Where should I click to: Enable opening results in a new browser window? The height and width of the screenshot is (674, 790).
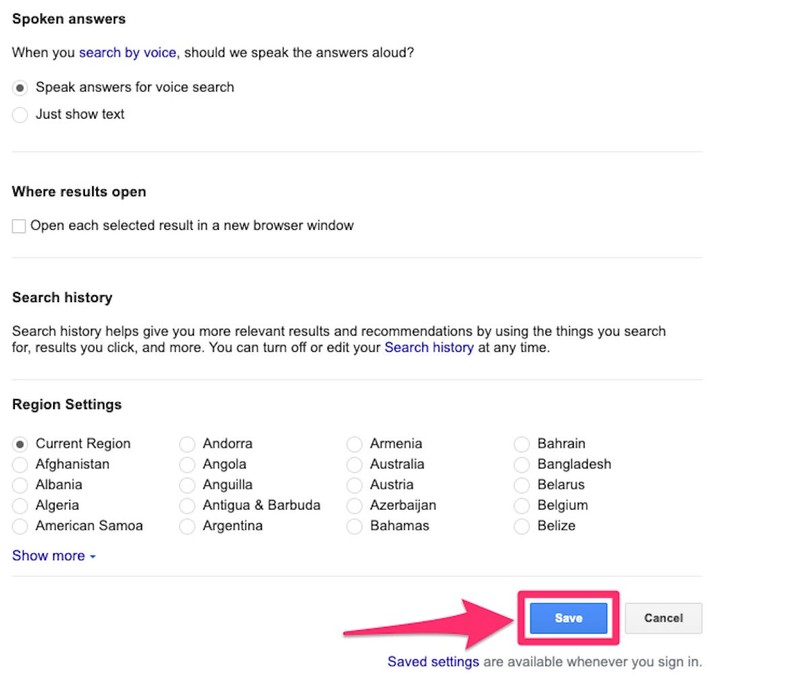[19, 227]
